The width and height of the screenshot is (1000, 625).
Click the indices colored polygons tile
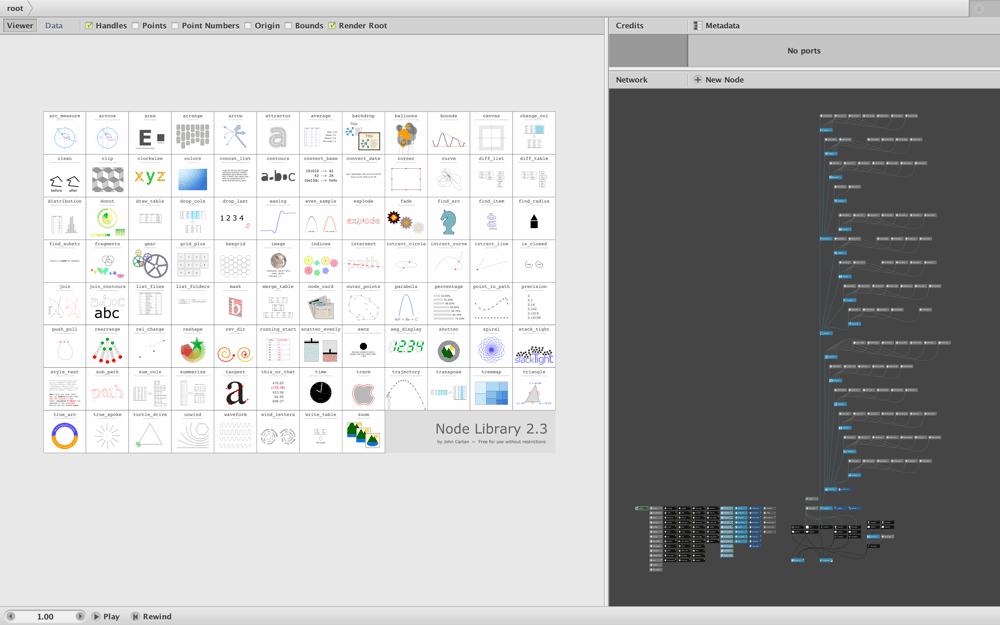[x=321, y=261]
